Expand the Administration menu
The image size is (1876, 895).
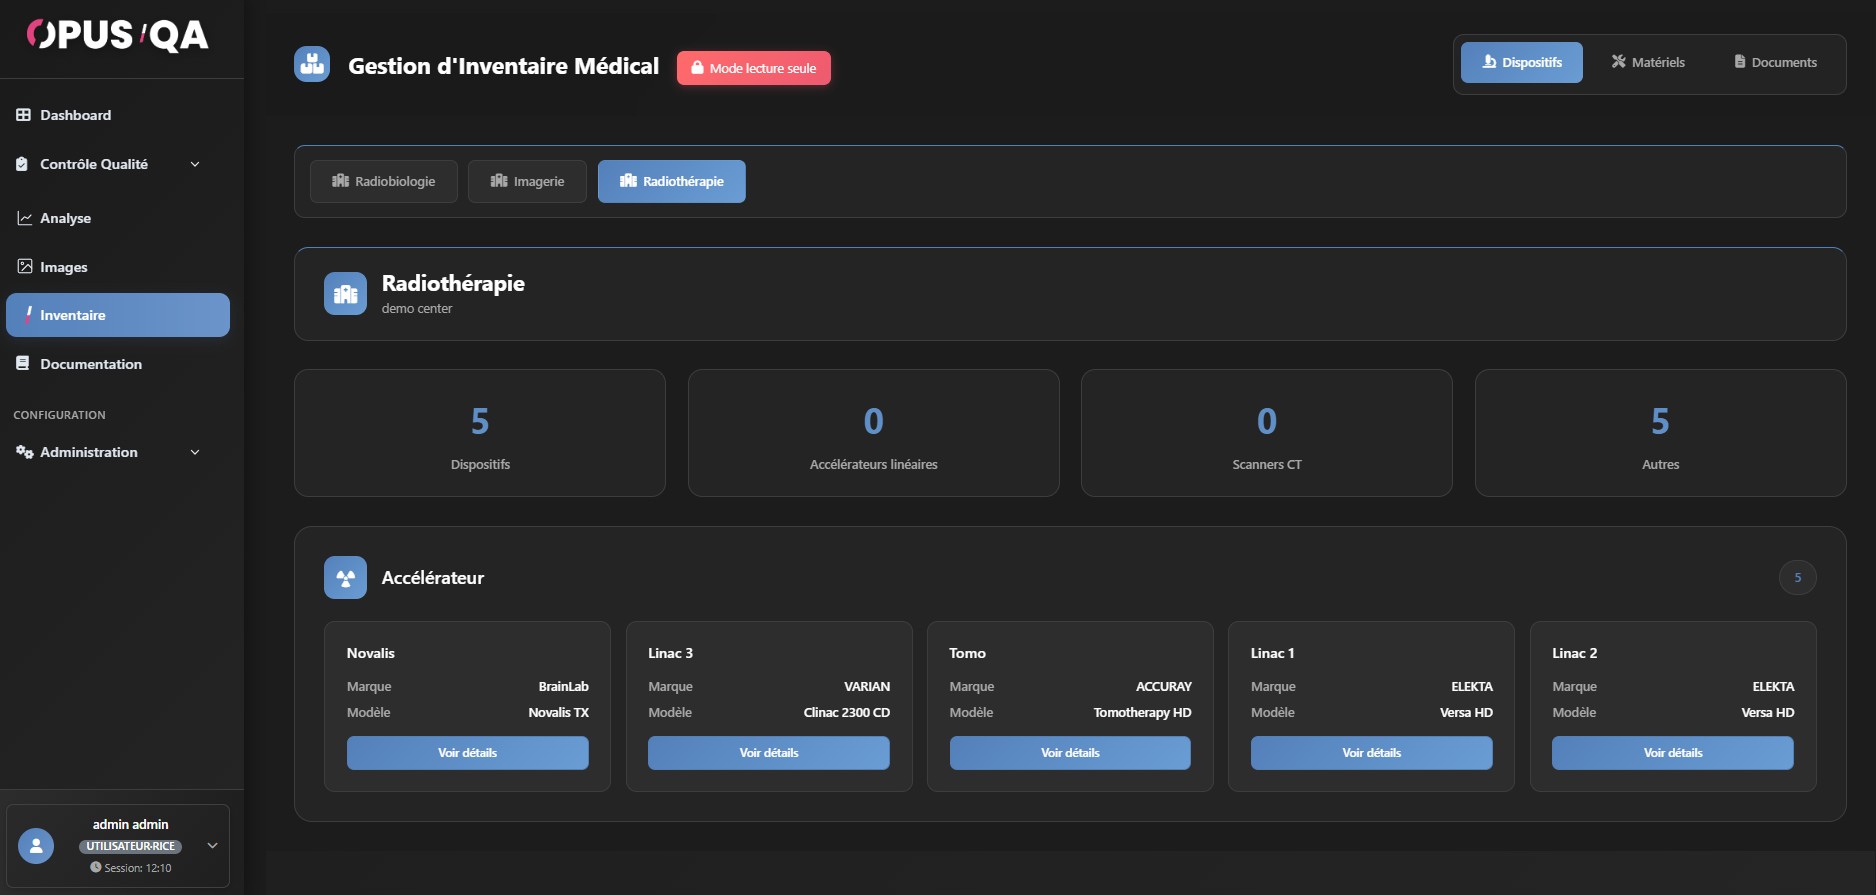[108, 452]
